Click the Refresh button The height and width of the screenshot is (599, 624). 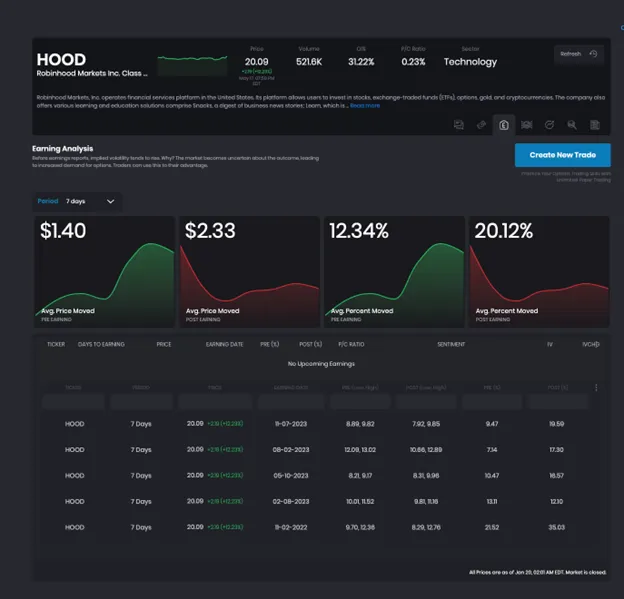click(579, 54)
